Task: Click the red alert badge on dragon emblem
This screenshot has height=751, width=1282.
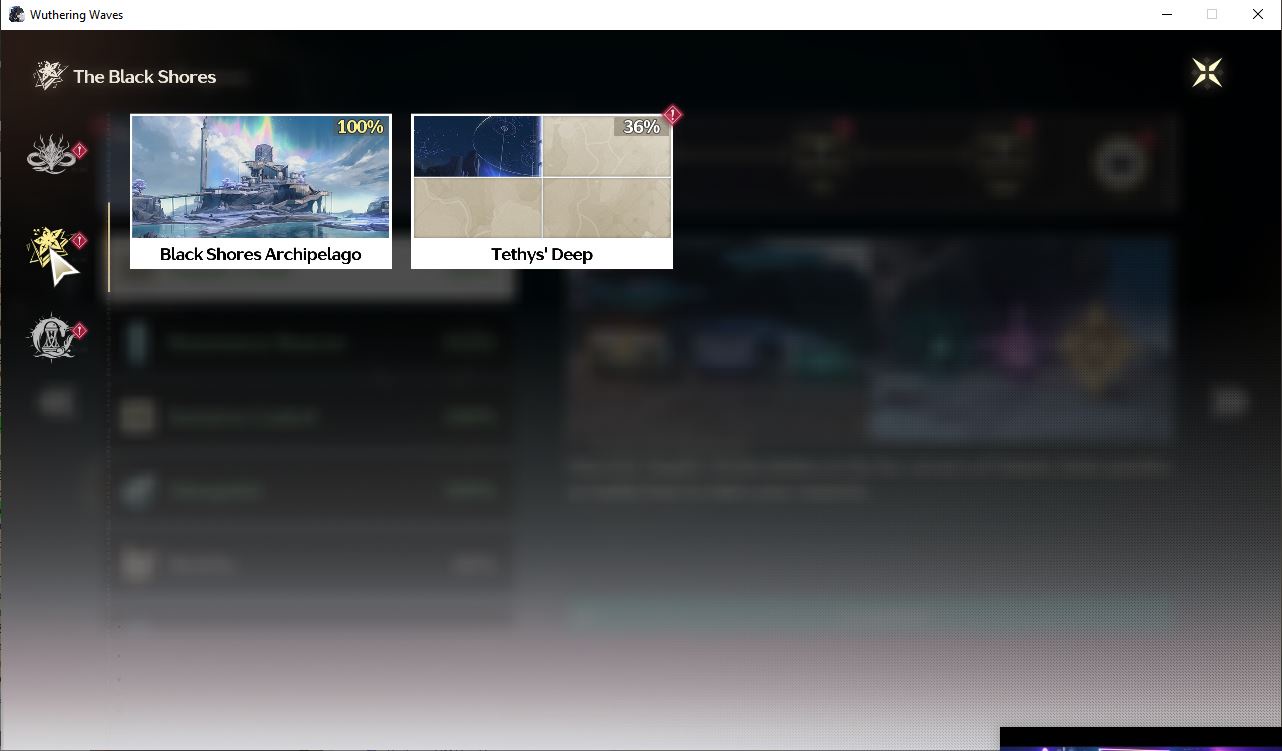Action: 80,151
